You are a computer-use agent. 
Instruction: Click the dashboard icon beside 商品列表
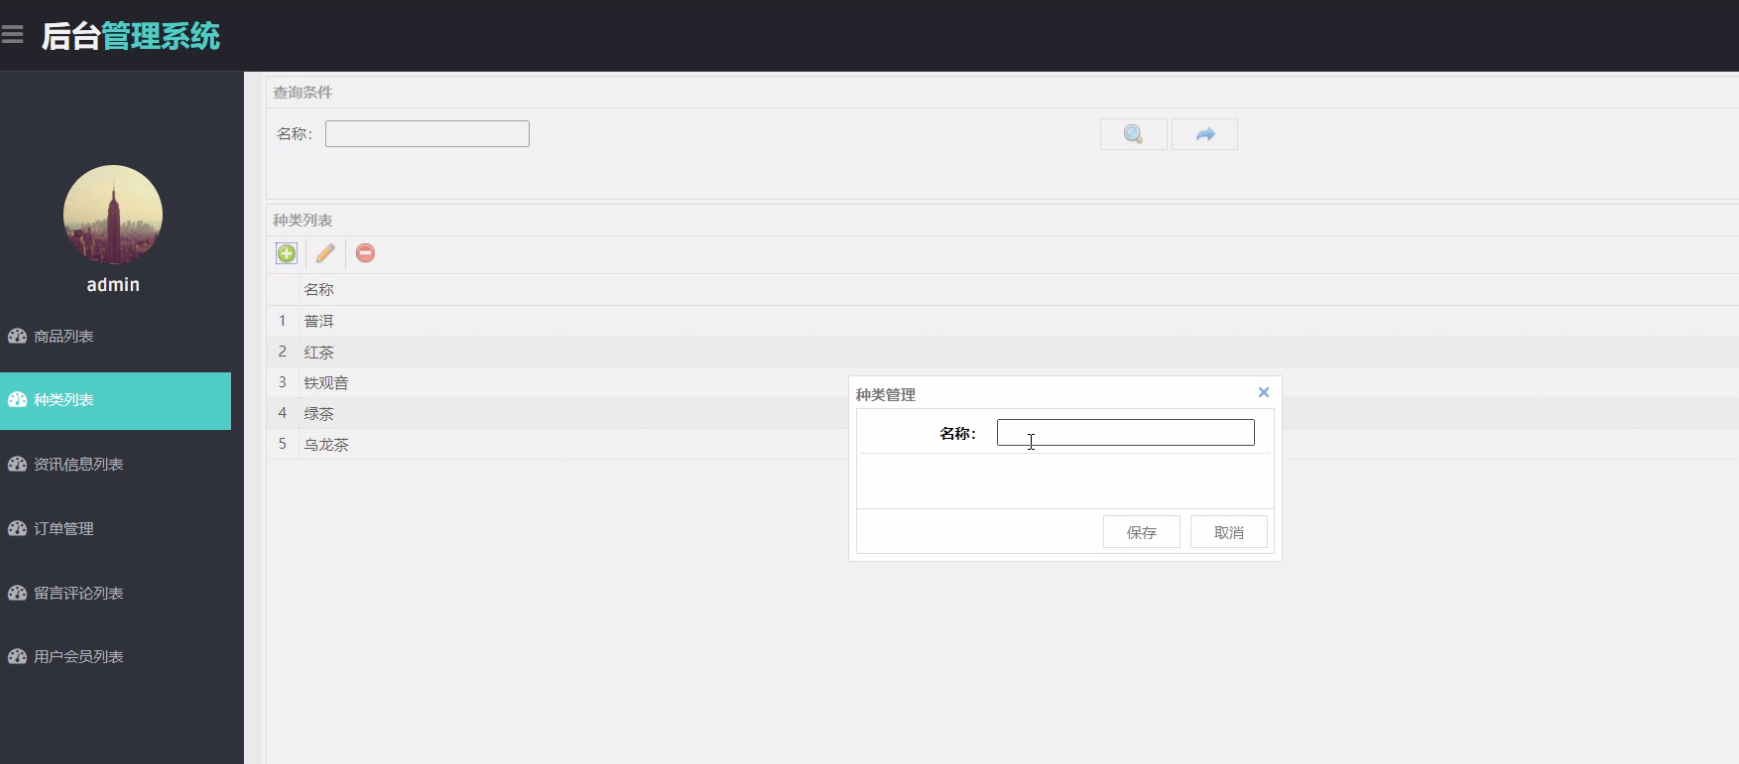[x=17, y=336]
